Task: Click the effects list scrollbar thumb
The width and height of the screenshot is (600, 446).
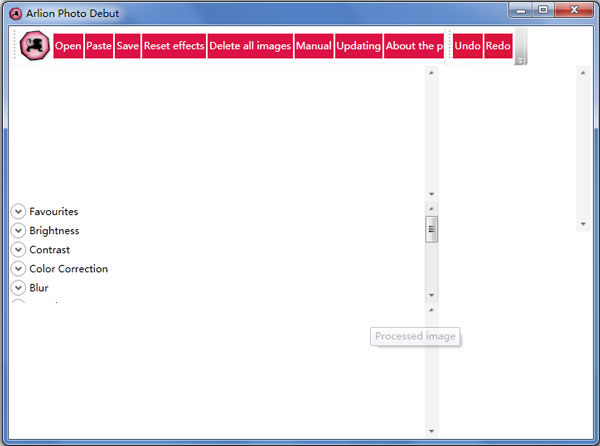Action: click(432, 229)
